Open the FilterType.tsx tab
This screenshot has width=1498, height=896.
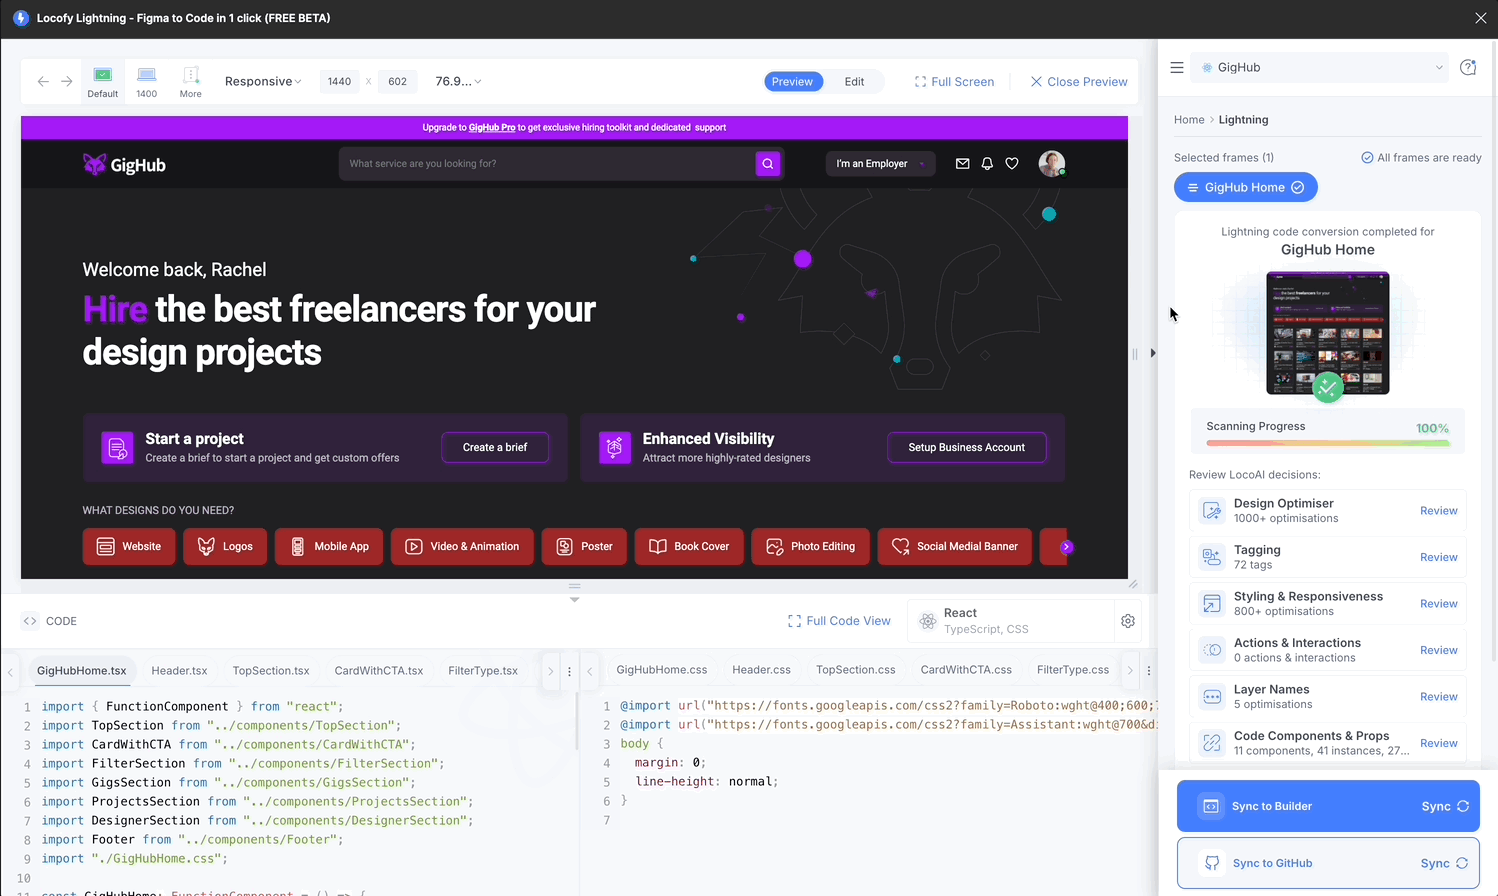click(483, 671)
